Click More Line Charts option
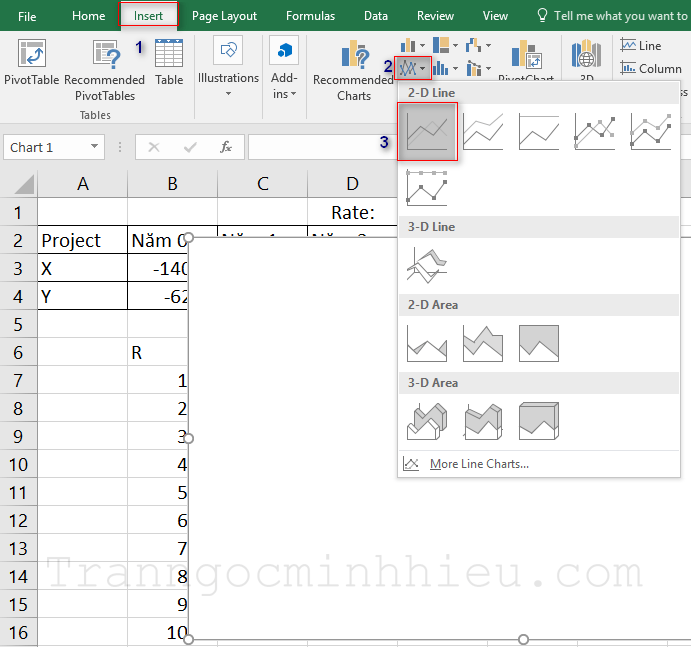Image resolution: width=691 pixels, height=647 pixels. click(478, 464)
